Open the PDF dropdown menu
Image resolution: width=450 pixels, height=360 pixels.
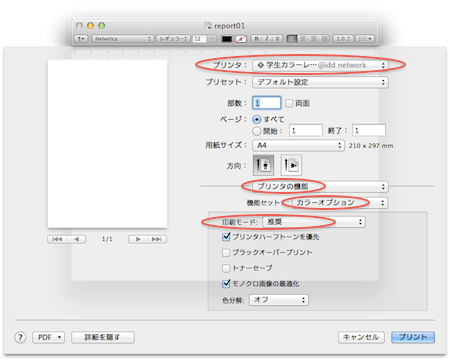coord(49,337)
